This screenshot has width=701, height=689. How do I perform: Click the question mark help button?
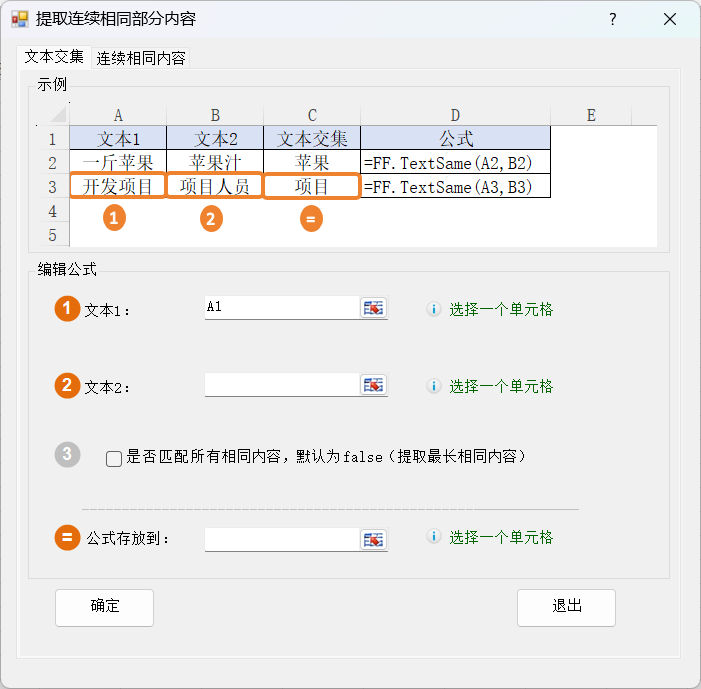coord(613,19)
